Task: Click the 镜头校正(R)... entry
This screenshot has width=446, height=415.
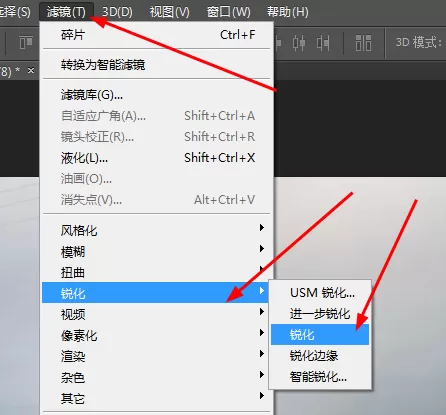Action: (x=157, y=137)
